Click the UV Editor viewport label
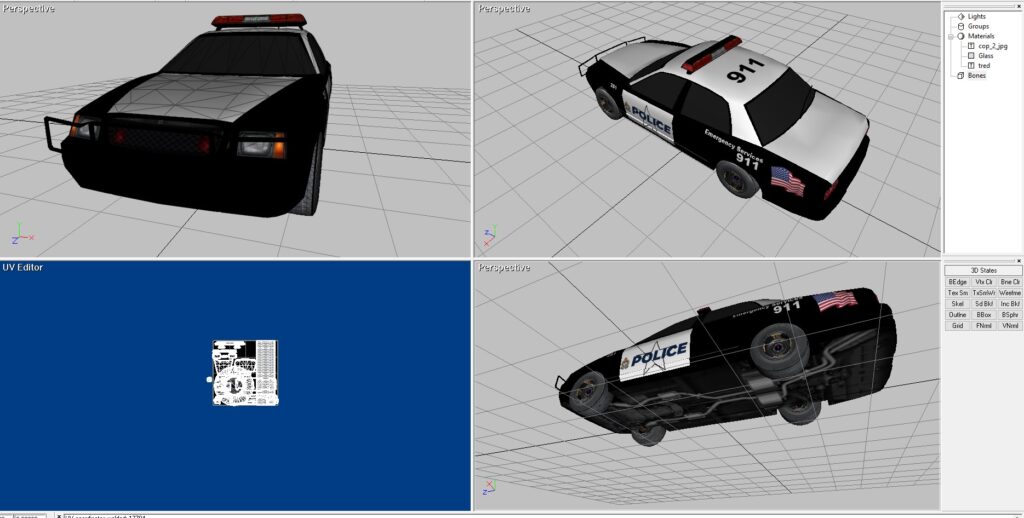The image size is (1024, 518). click(22, 267)
